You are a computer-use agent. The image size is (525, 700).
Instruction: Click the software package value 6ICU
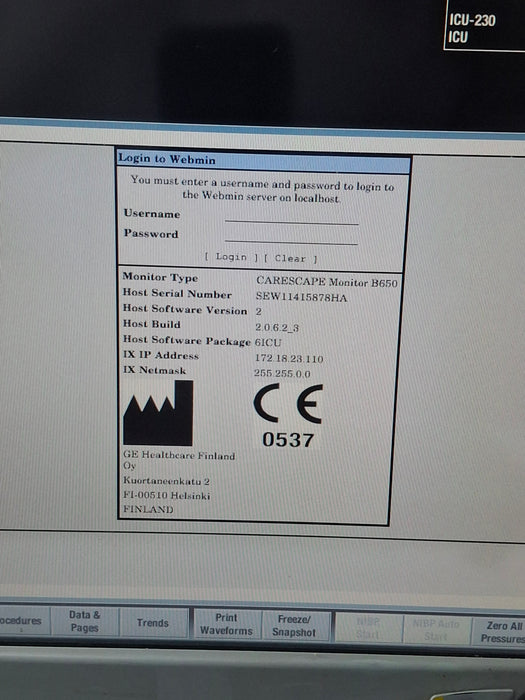[x=268, y=342]
